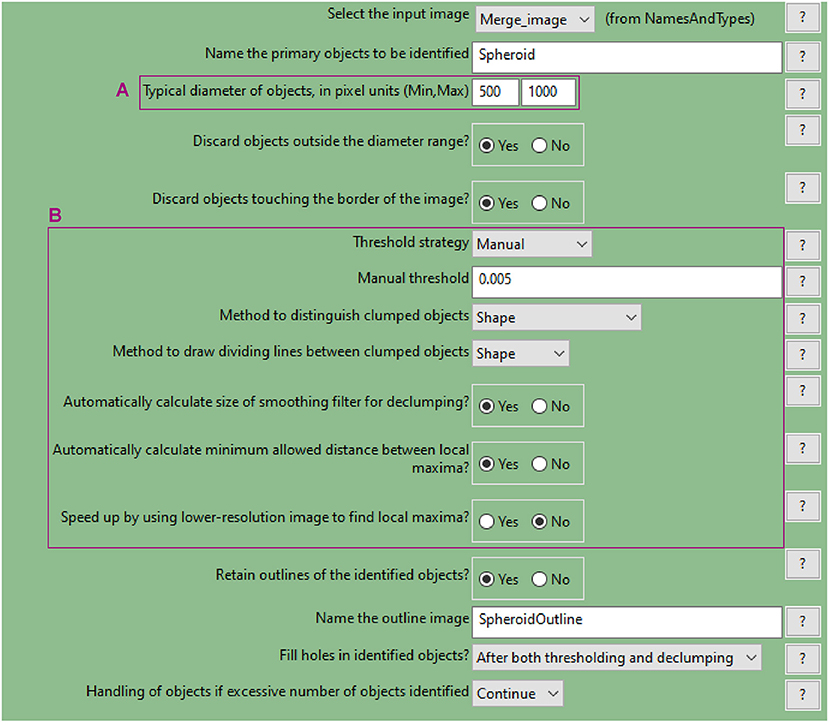Click the Manual threshold field showing 0.005
829x725 pixels.
point(627,281)
